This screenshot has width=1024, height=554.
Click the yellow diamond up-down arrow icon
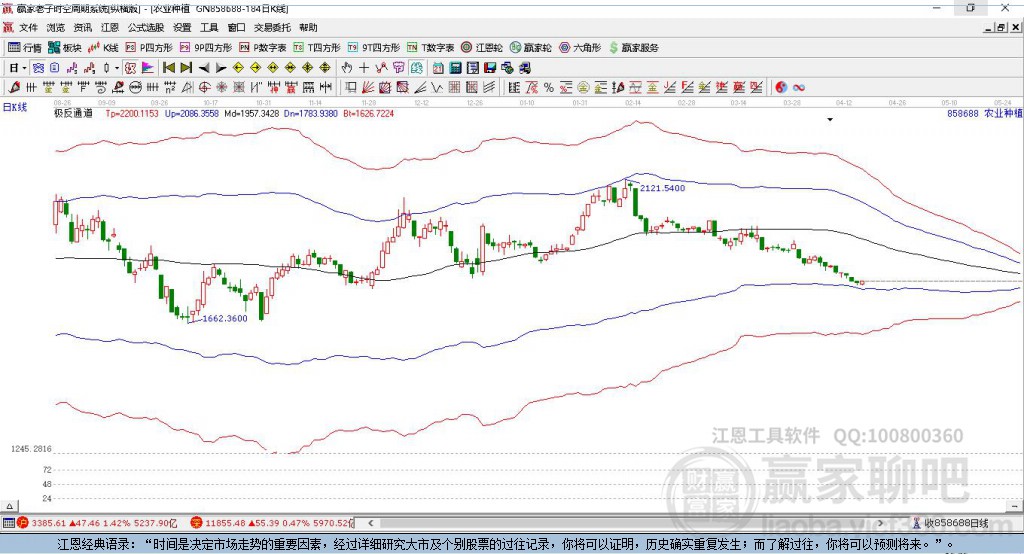point(325,68)
